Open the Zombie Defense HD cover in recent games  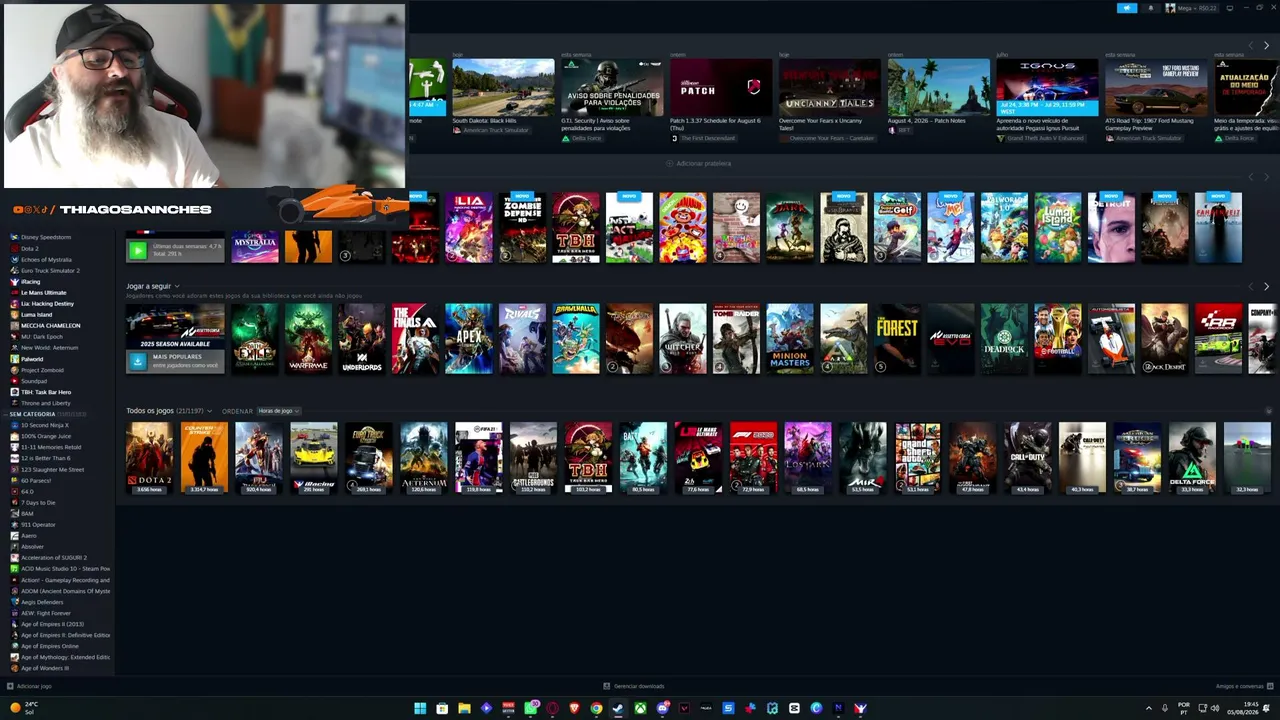tap(522, 228)
